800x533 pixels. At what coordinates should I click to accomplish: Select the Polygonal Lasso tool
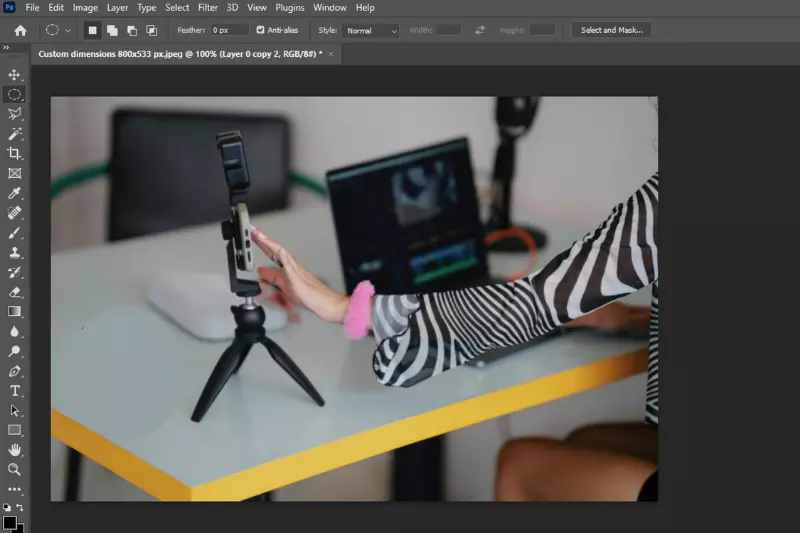(x=14, y=114)
